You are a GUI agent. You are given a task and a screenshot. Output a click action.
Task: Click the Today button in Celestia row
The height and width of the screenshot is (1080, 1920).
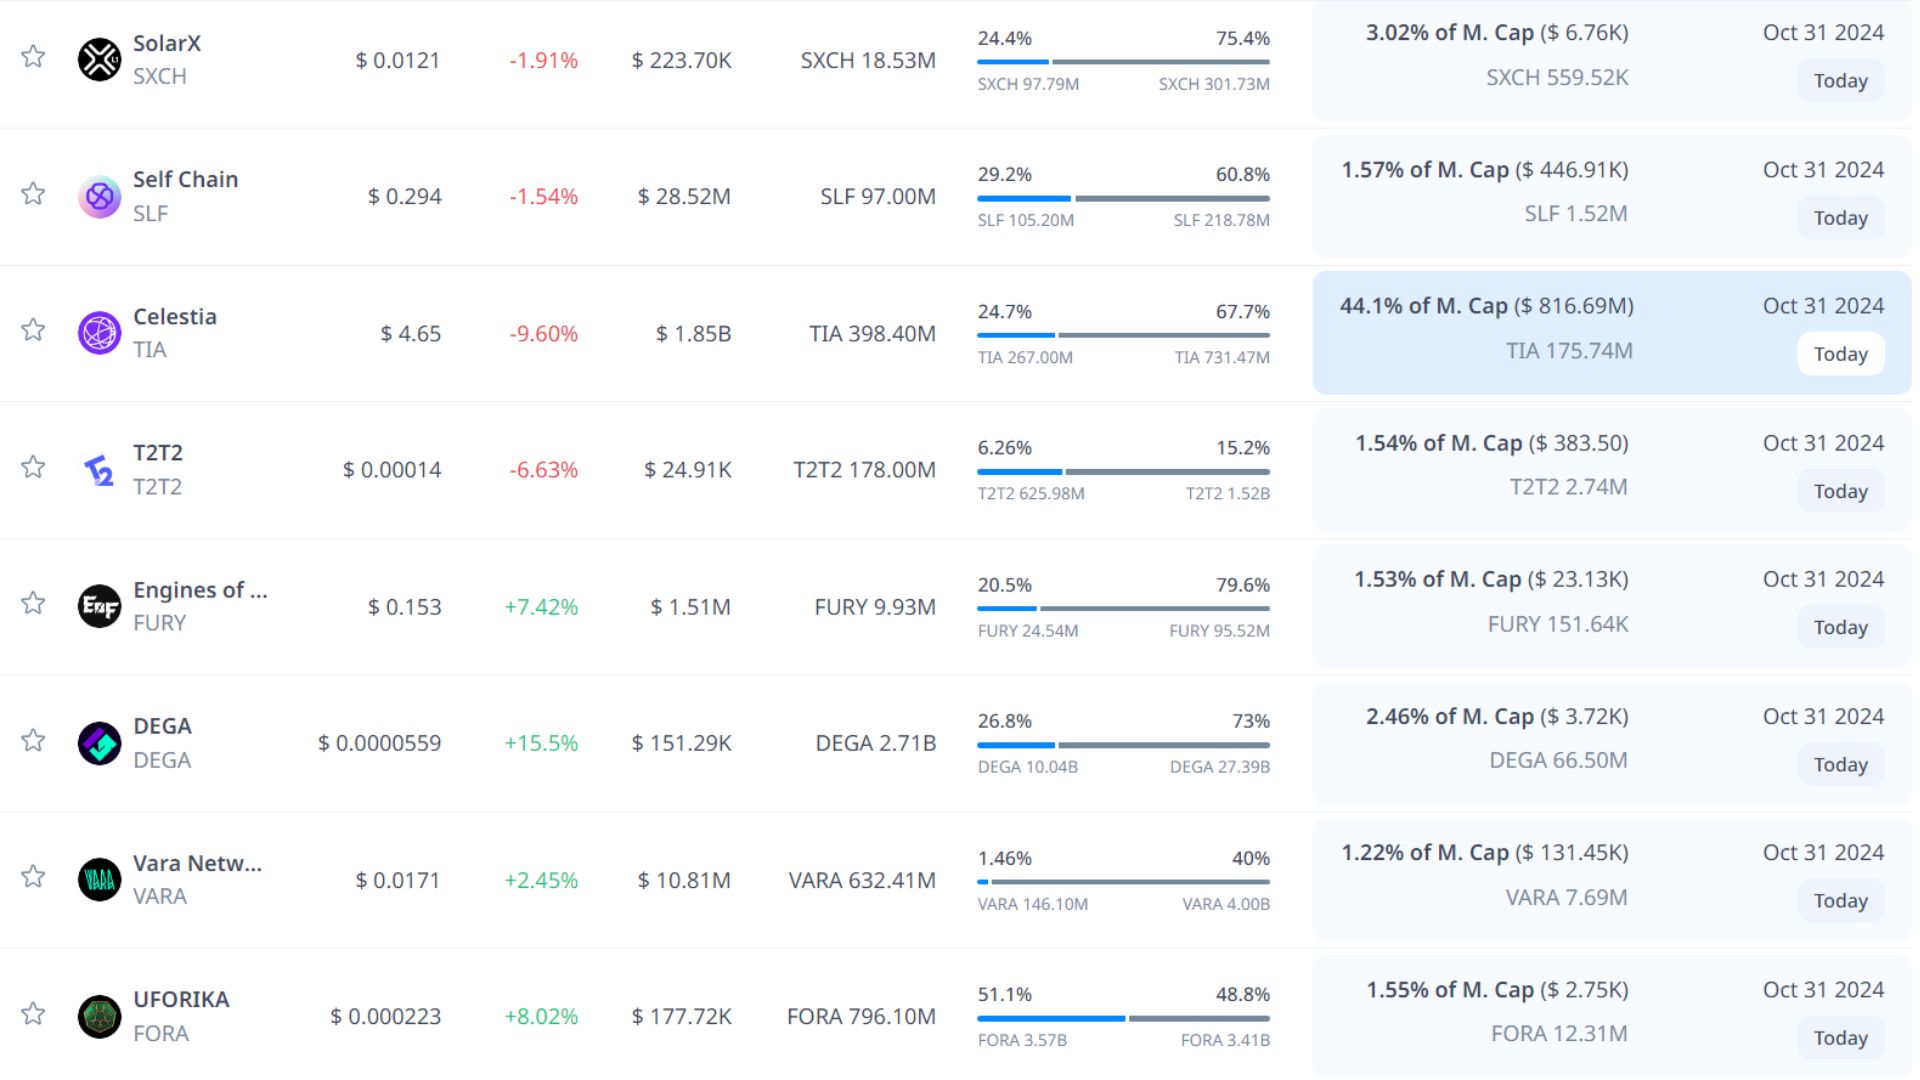(1840, 354)
